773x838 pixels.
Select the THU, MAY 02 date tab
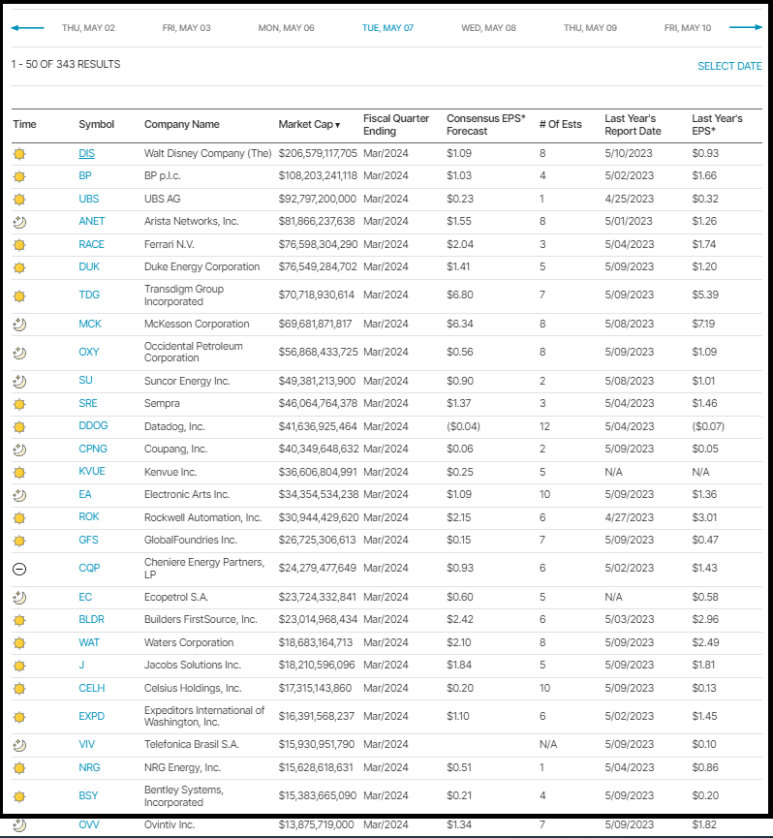point(88,28)
